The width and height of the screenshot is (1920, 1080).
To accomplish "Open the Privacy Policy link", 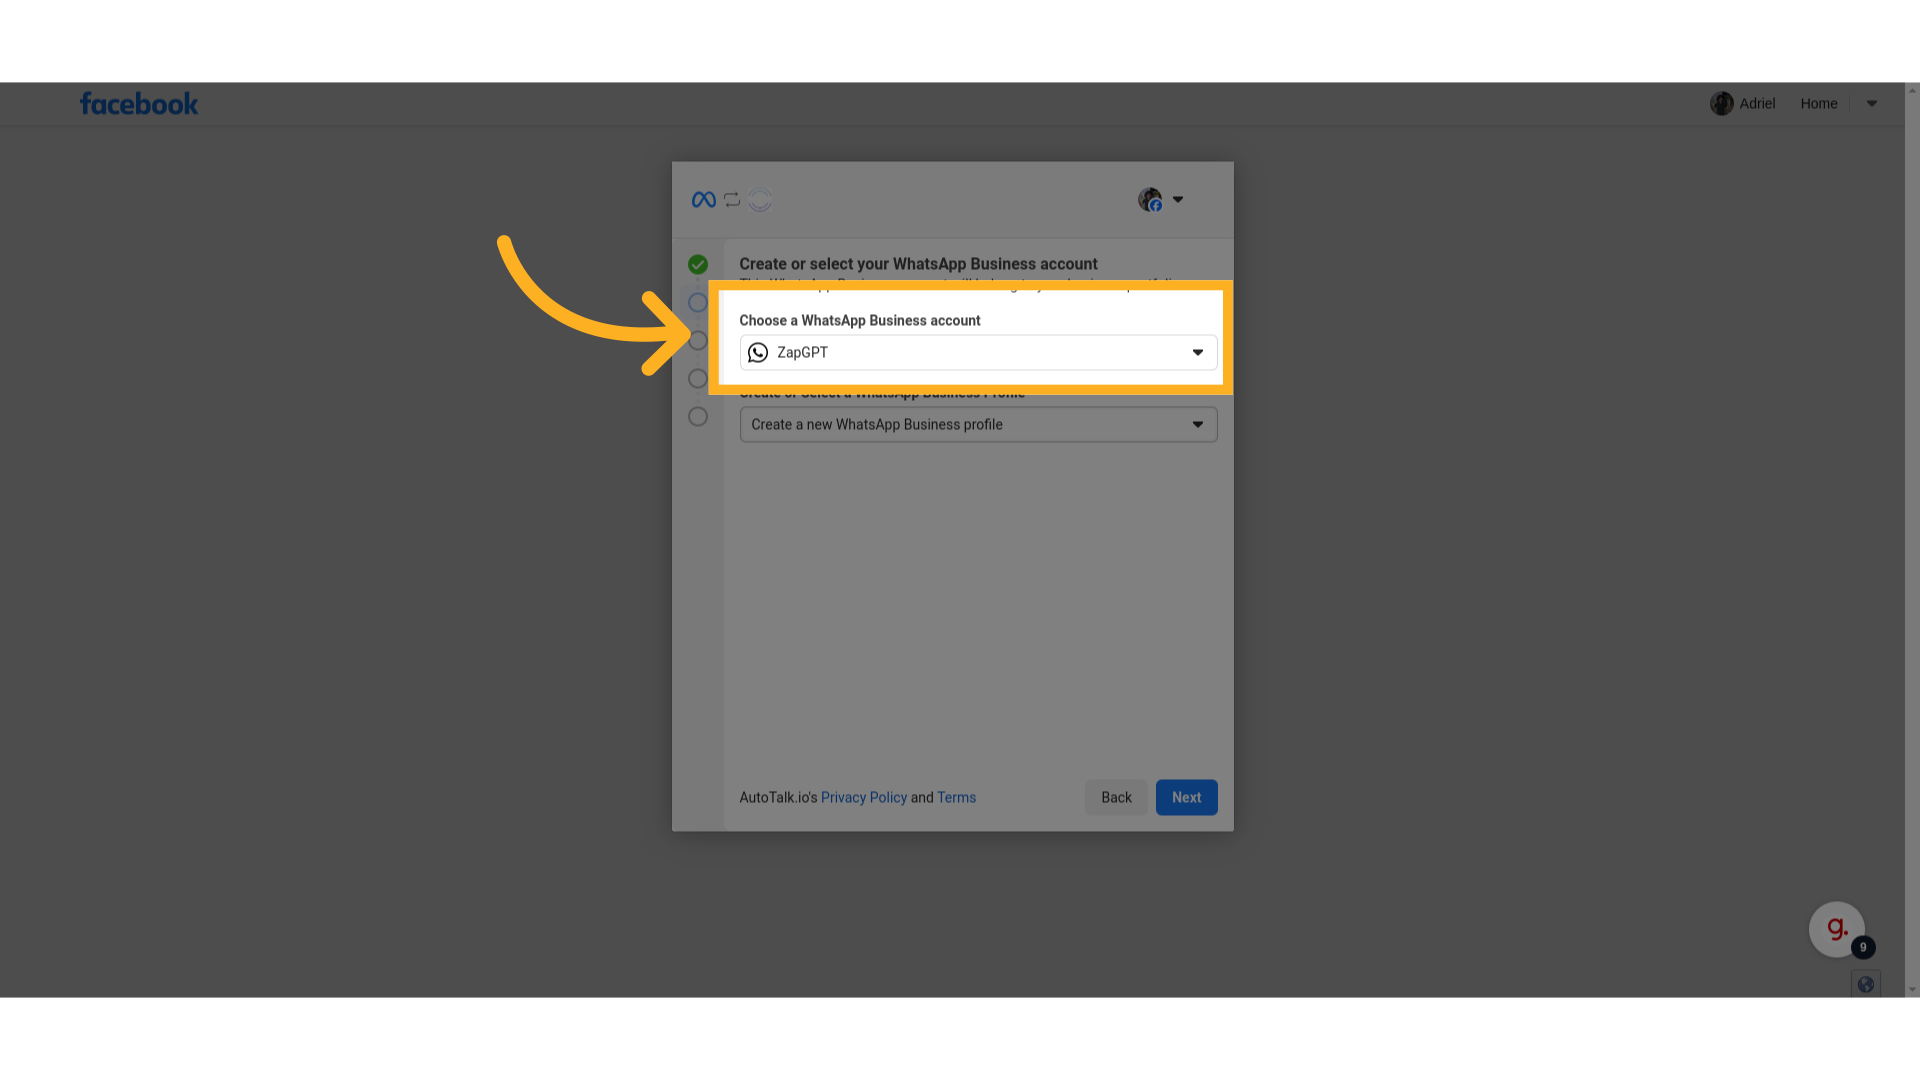I will tap(863, 798).
